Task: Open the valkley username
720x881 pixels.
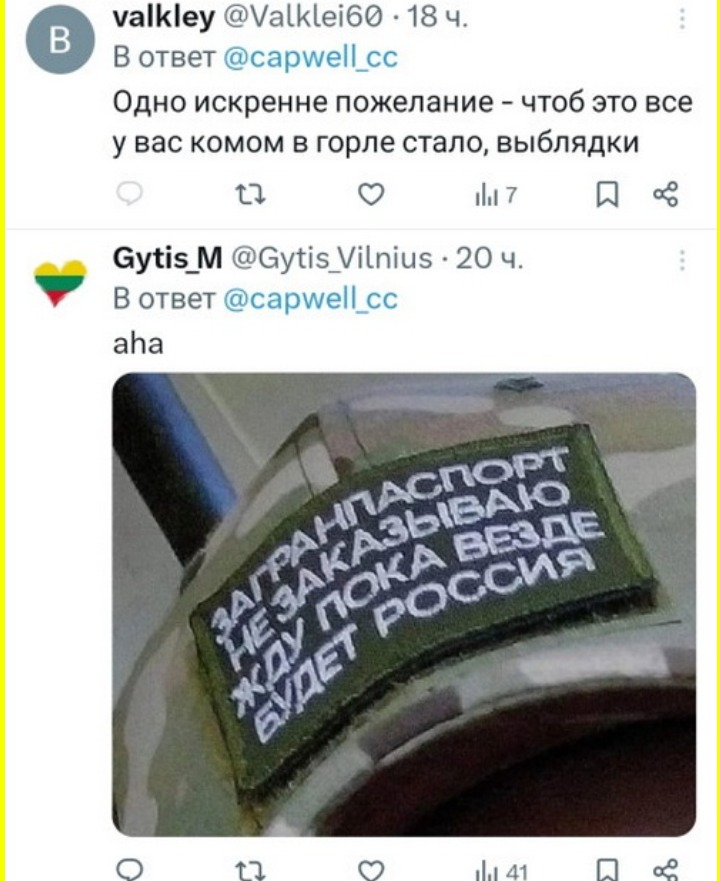Action: point(164,16)
